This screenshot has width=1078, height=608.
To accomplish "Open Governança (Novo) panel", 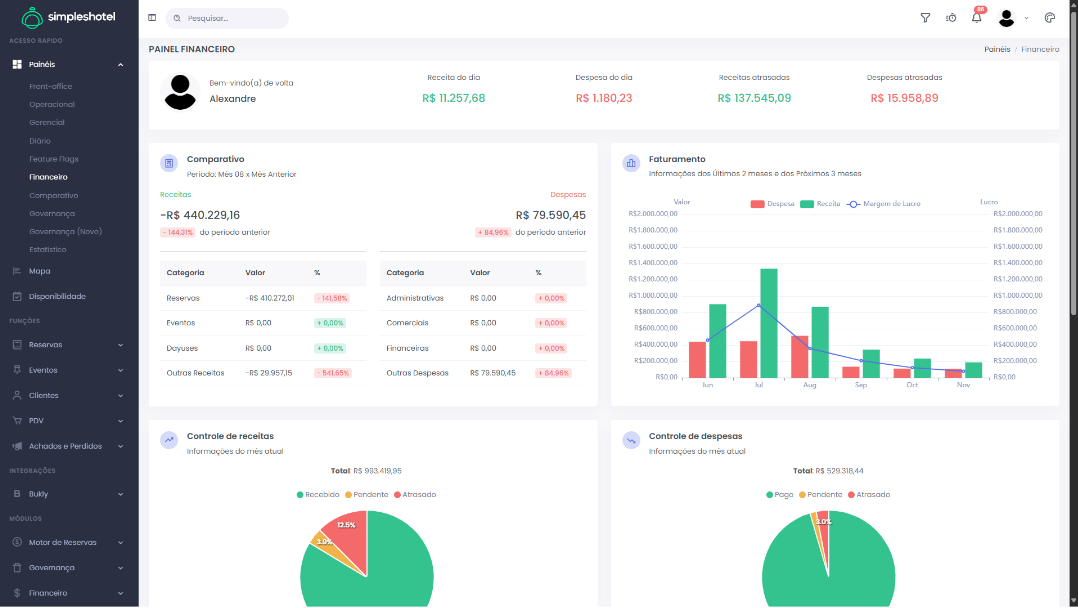I will pos(65,232).
